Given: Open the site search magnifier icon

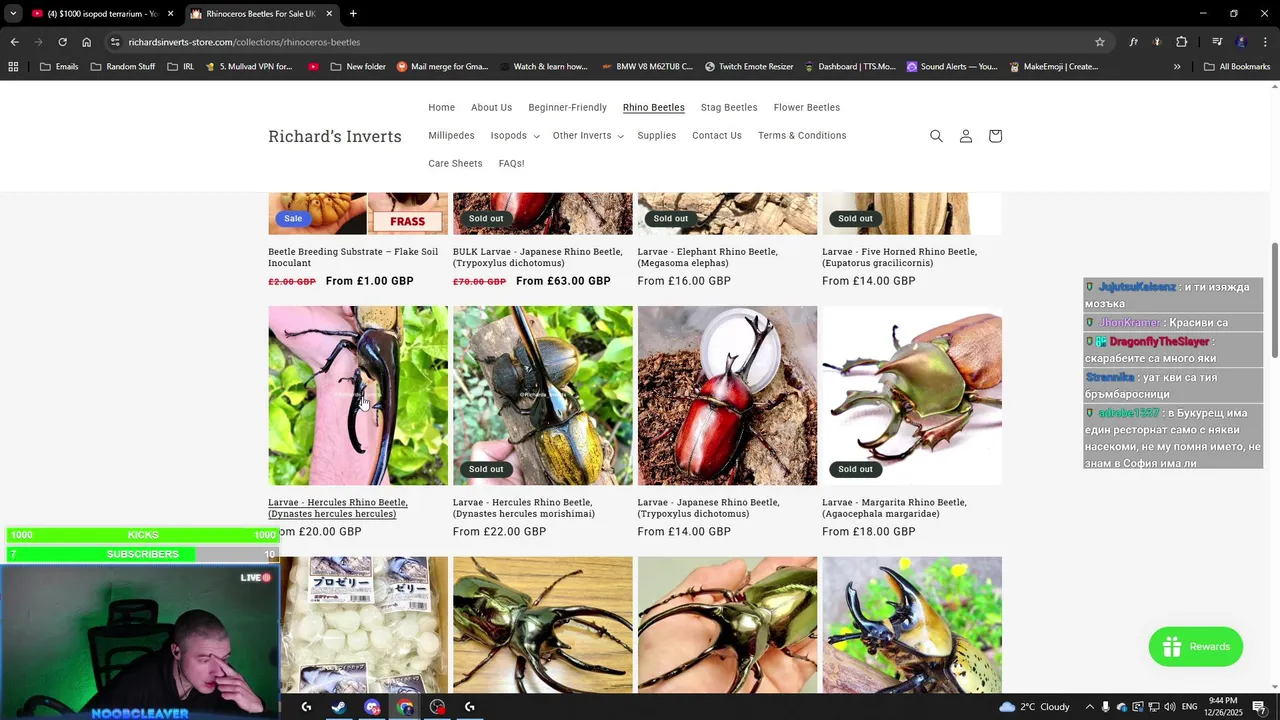Looking at the screenshot, I should click(936, 136).
